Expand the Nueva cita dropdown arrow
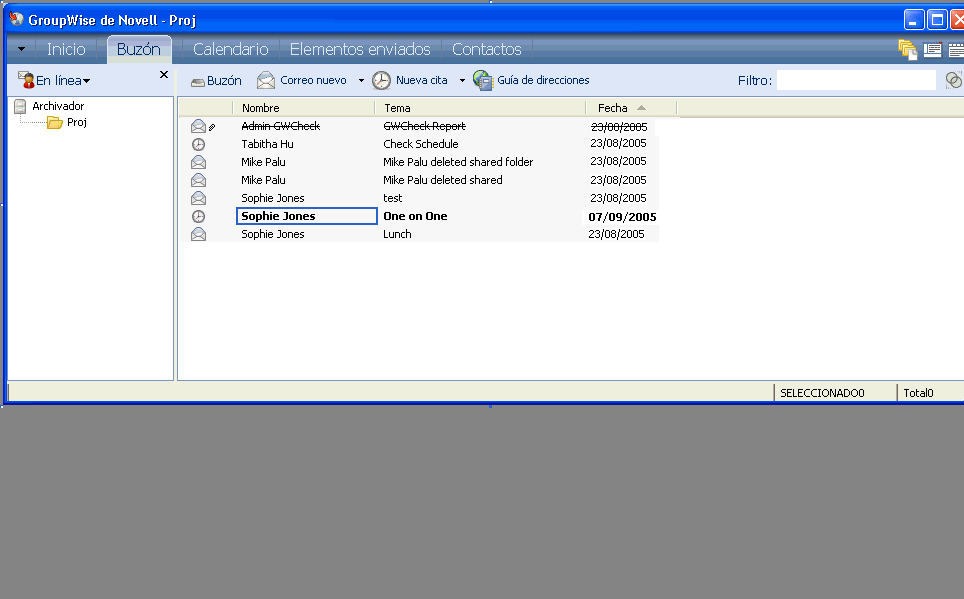This screenshot has height=599, width=964. pyautogui.click(x=462, y=81)
